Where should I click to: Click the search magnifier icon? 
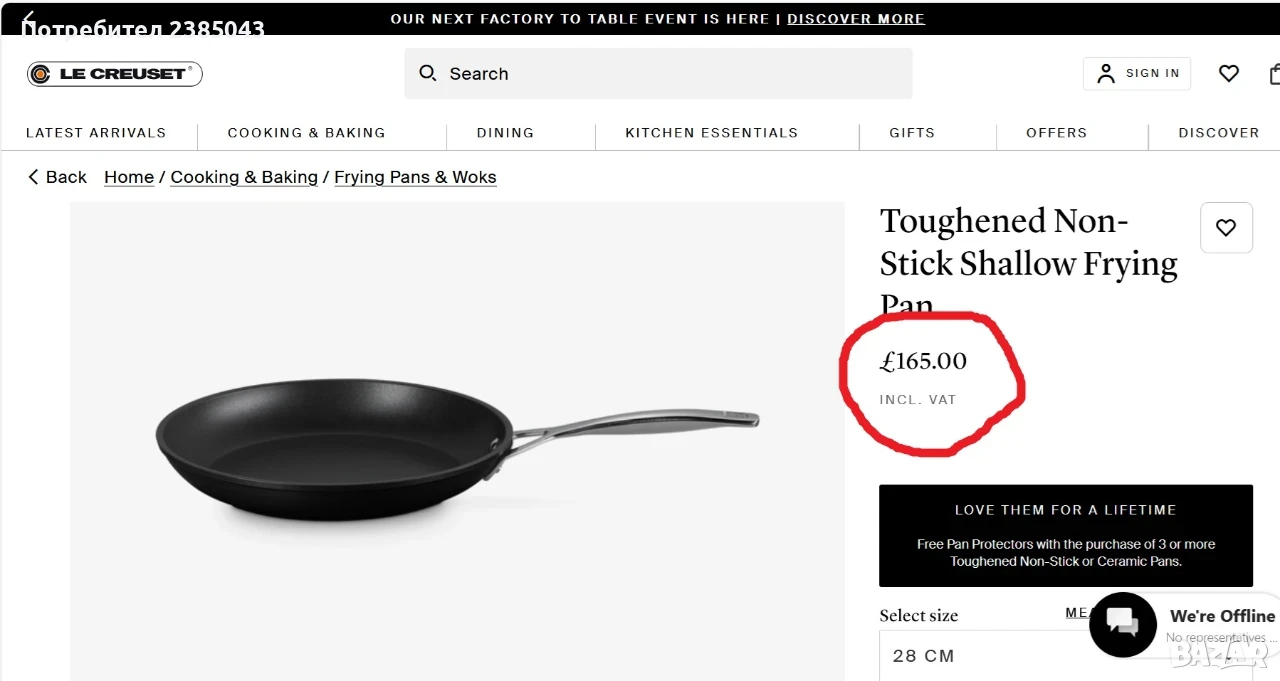[x=428, y=73]
